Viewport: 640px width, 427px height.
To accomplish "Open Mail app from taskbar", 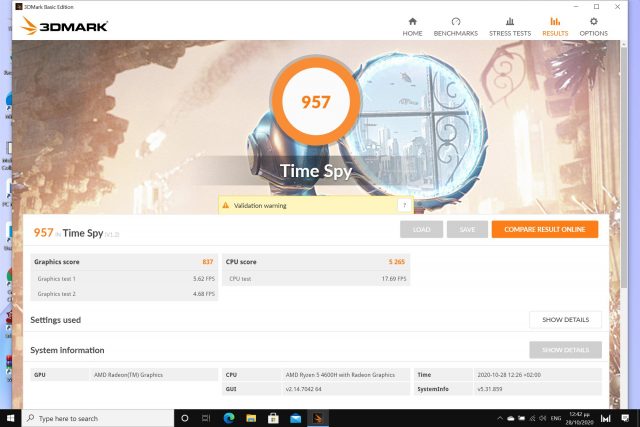I will pos(295,418).
